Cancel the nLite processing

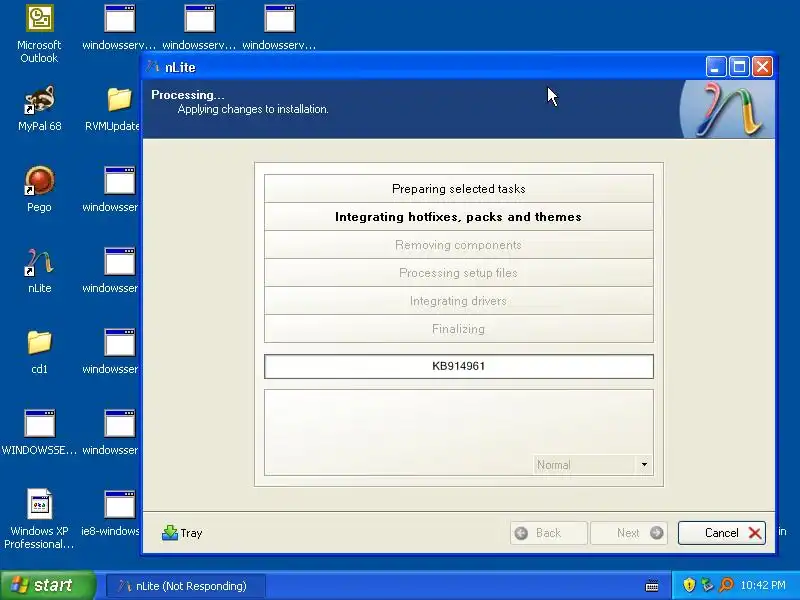coord(721,533)
